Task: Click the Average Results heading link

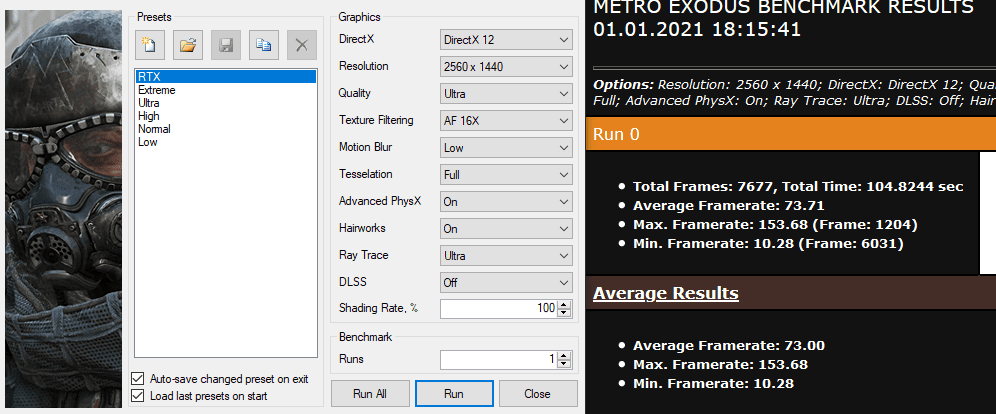Action: click(666, 293)
